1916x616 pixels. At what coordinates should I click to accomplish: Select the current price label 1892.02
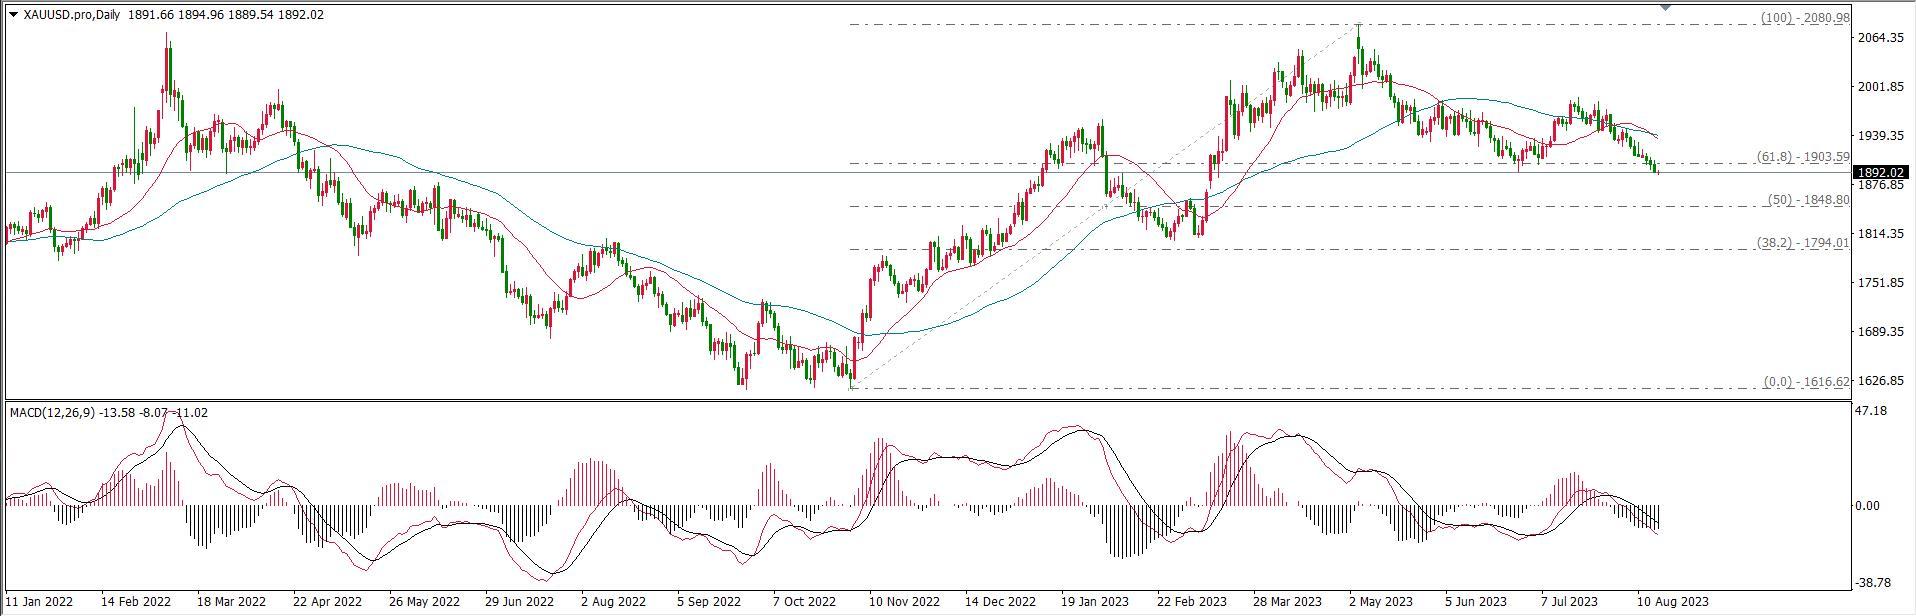coord(1882,172)
